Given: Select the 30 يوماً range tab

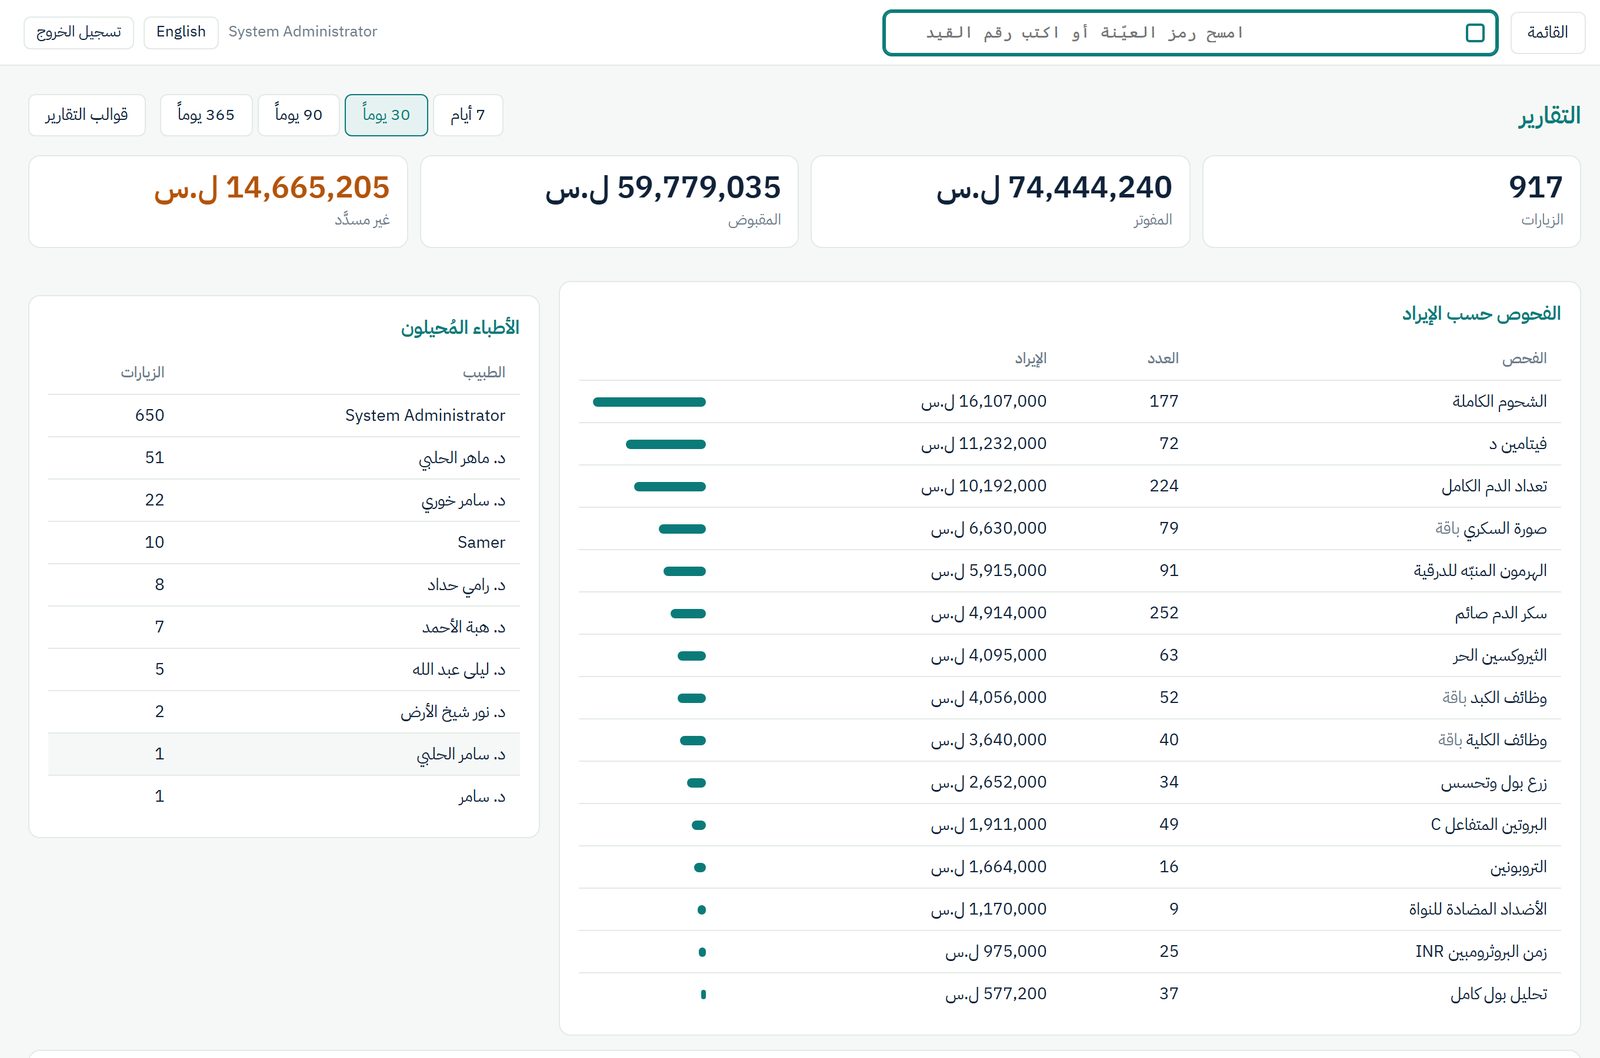Looking at the screenshot, I should tap(386, 115).
